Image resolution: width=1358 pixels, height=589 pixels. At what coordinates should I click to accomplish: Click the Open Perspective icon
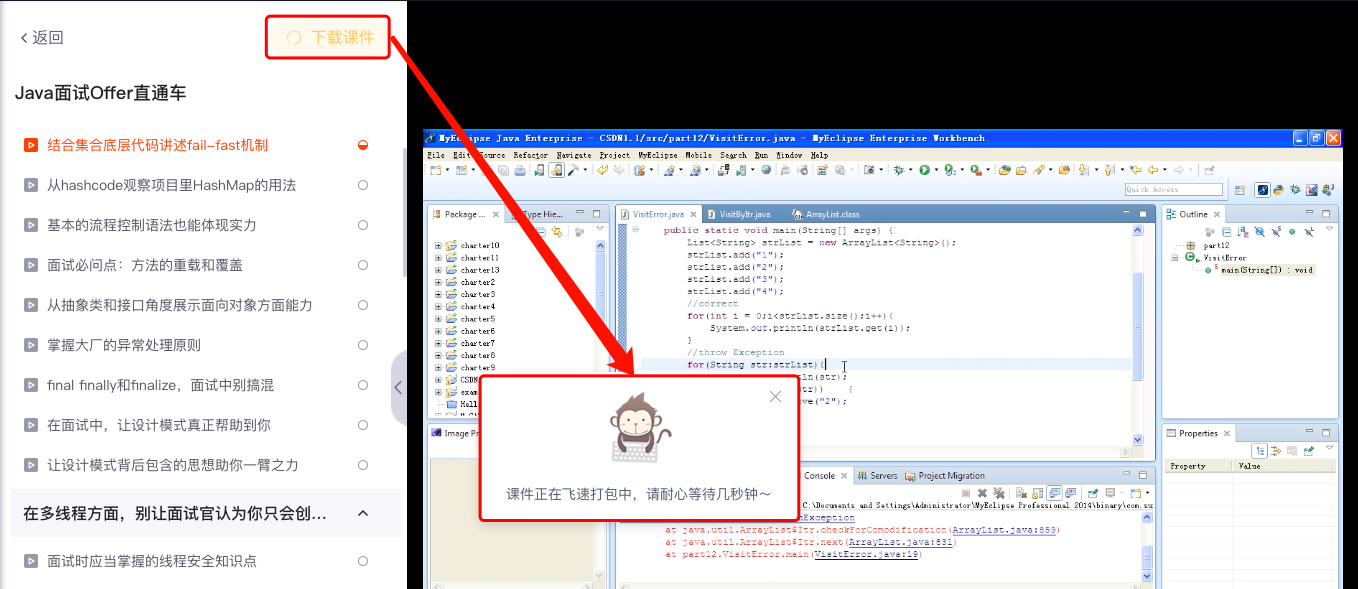click(x=1239, y=190)
